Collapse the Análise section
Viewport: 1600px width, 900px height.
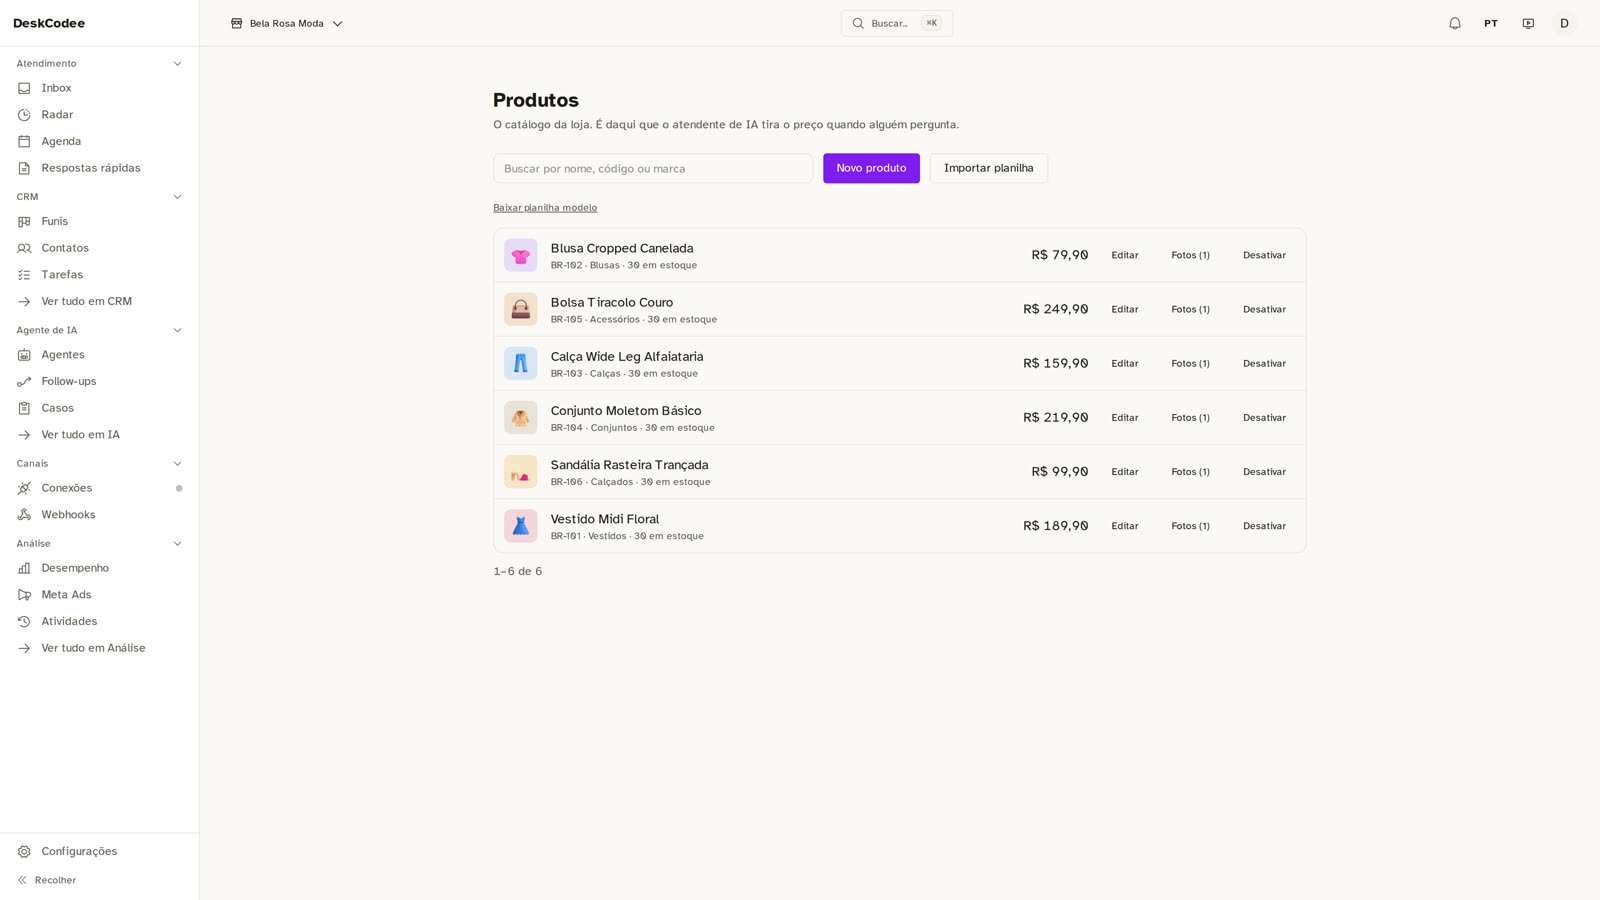point(178,544)
